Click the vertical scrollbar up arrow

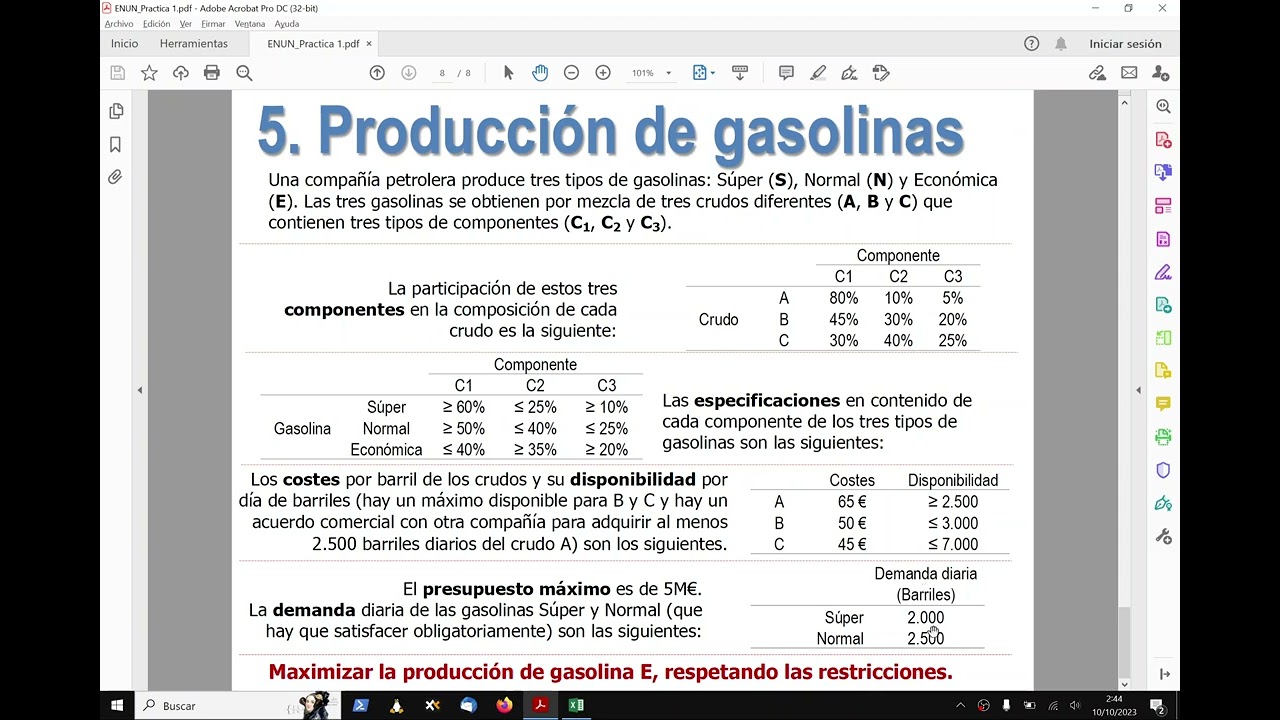1124,103
